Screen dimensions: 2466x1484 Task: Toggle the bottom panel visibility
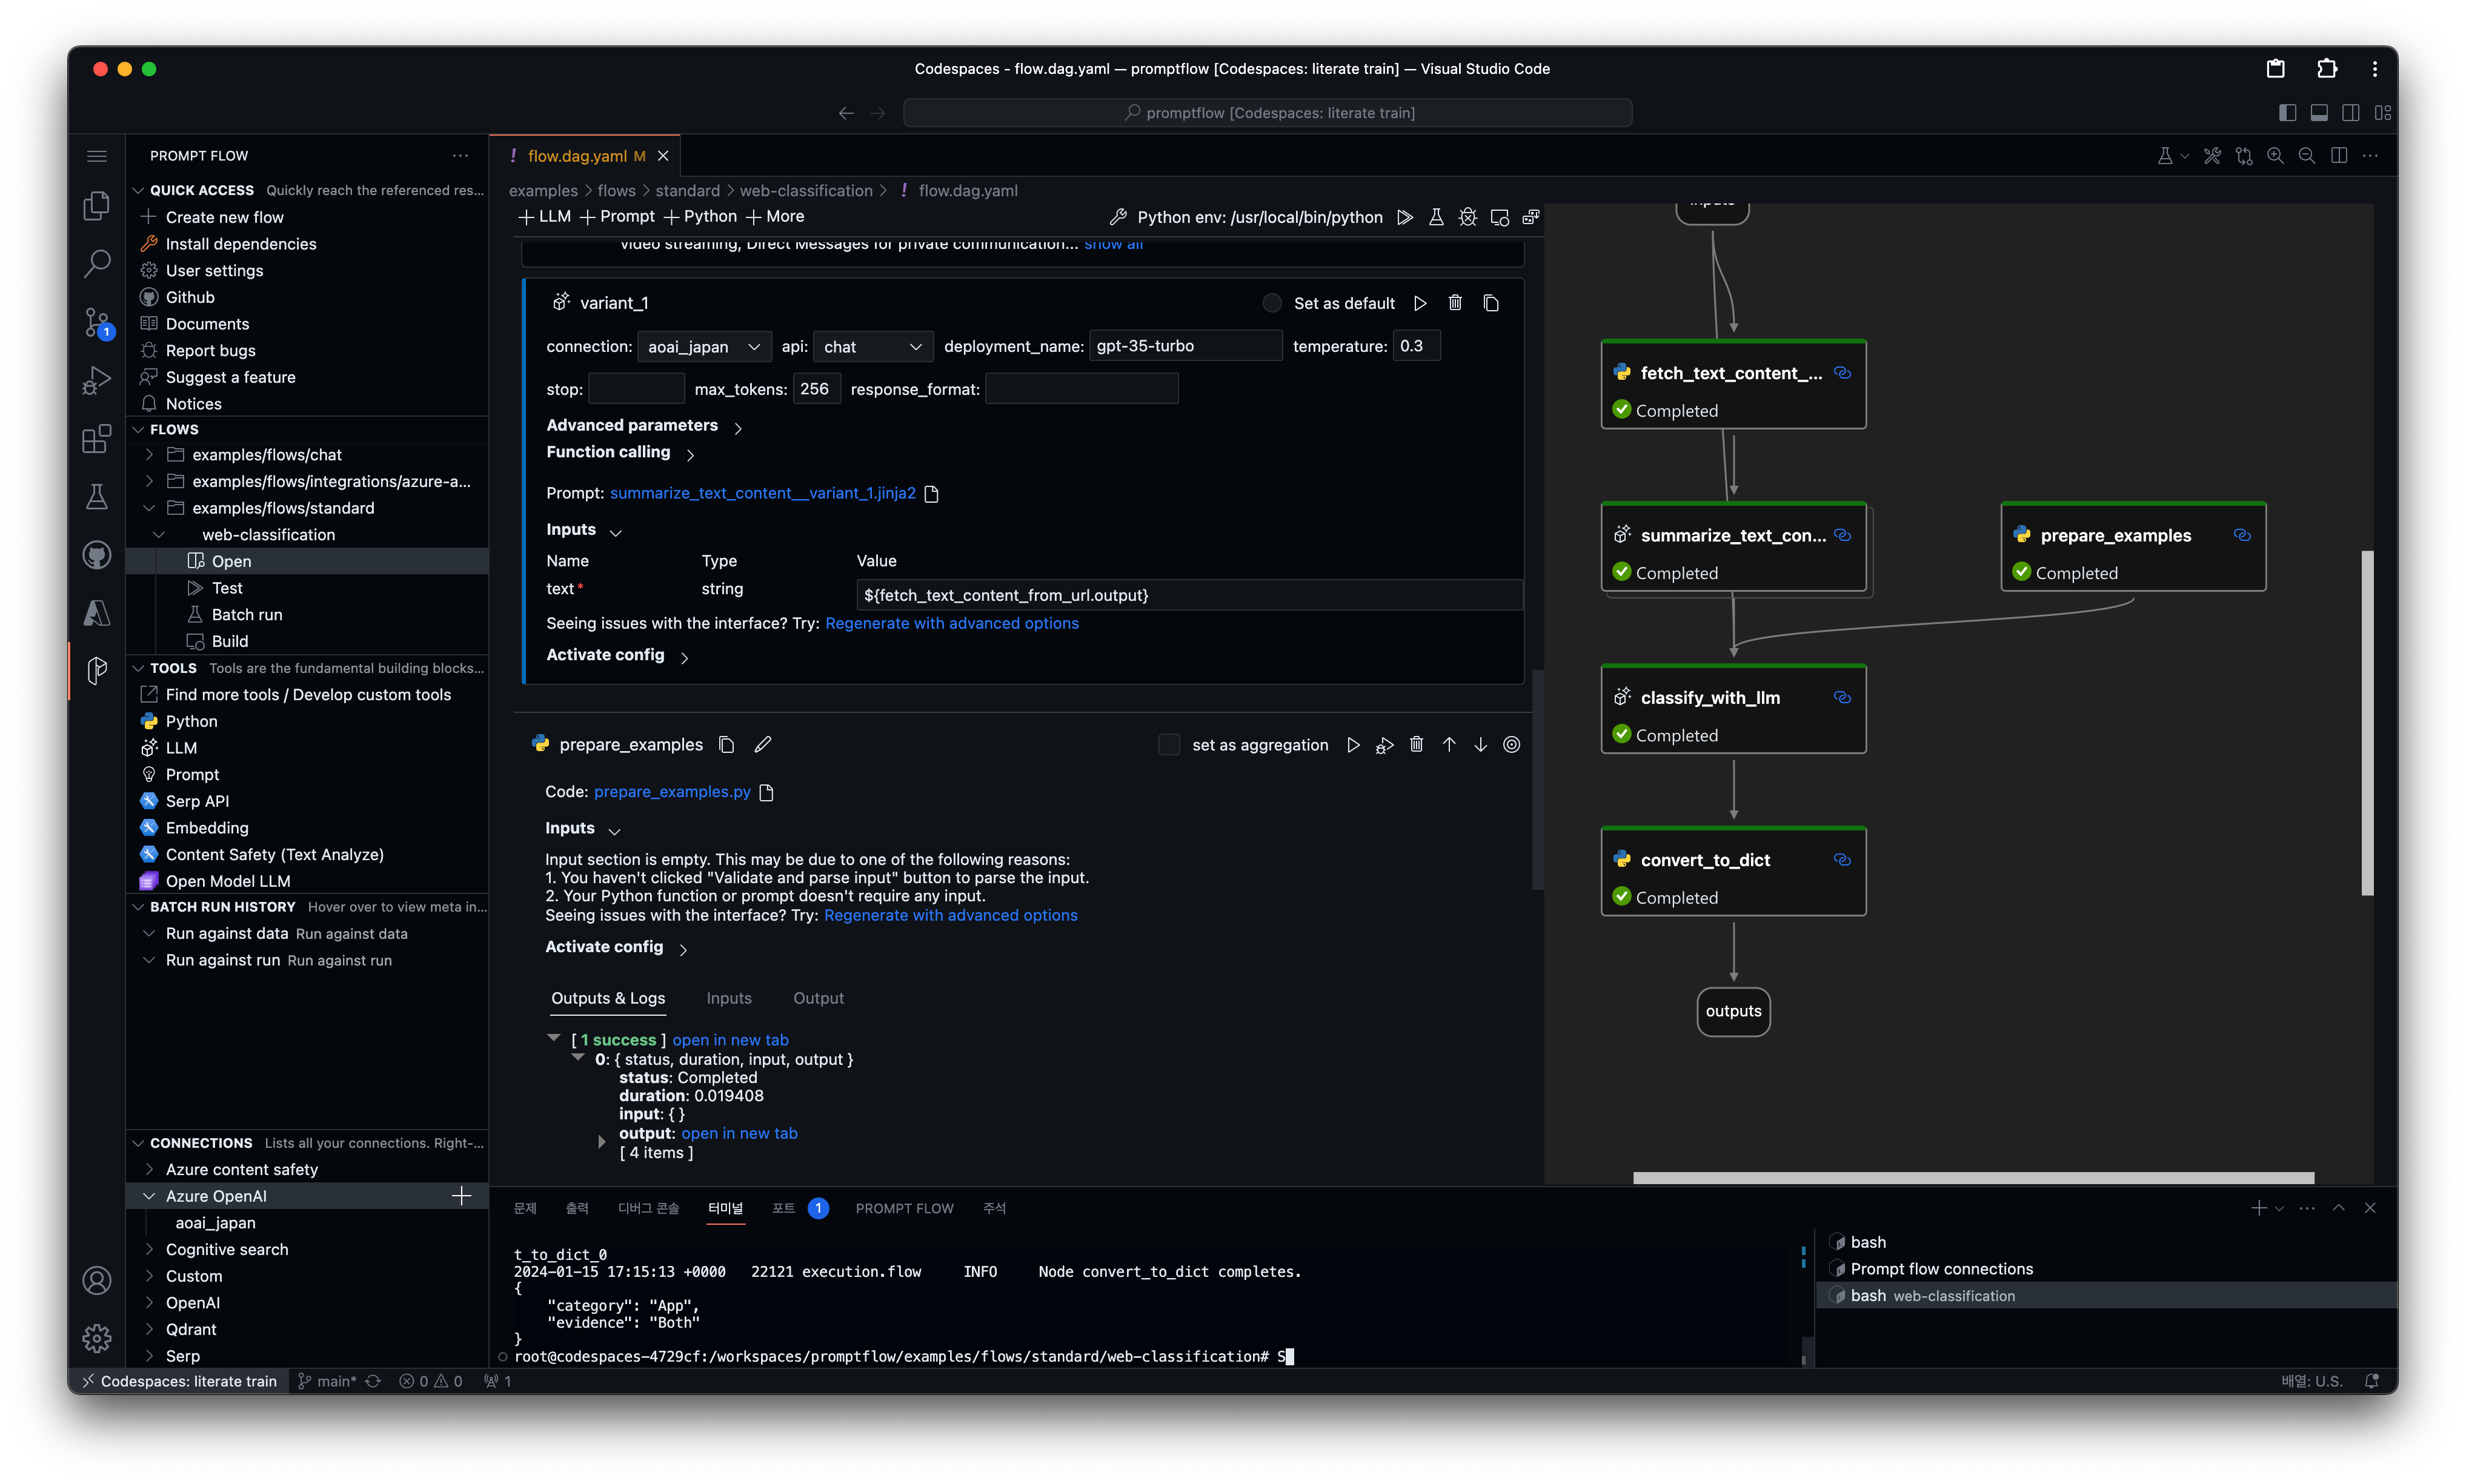coord(2319,113)
